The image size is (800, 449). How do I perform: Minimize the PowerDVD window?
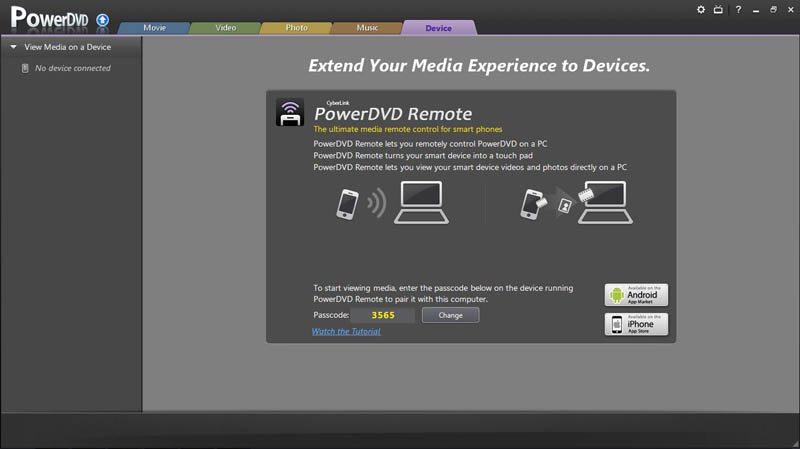756,10
